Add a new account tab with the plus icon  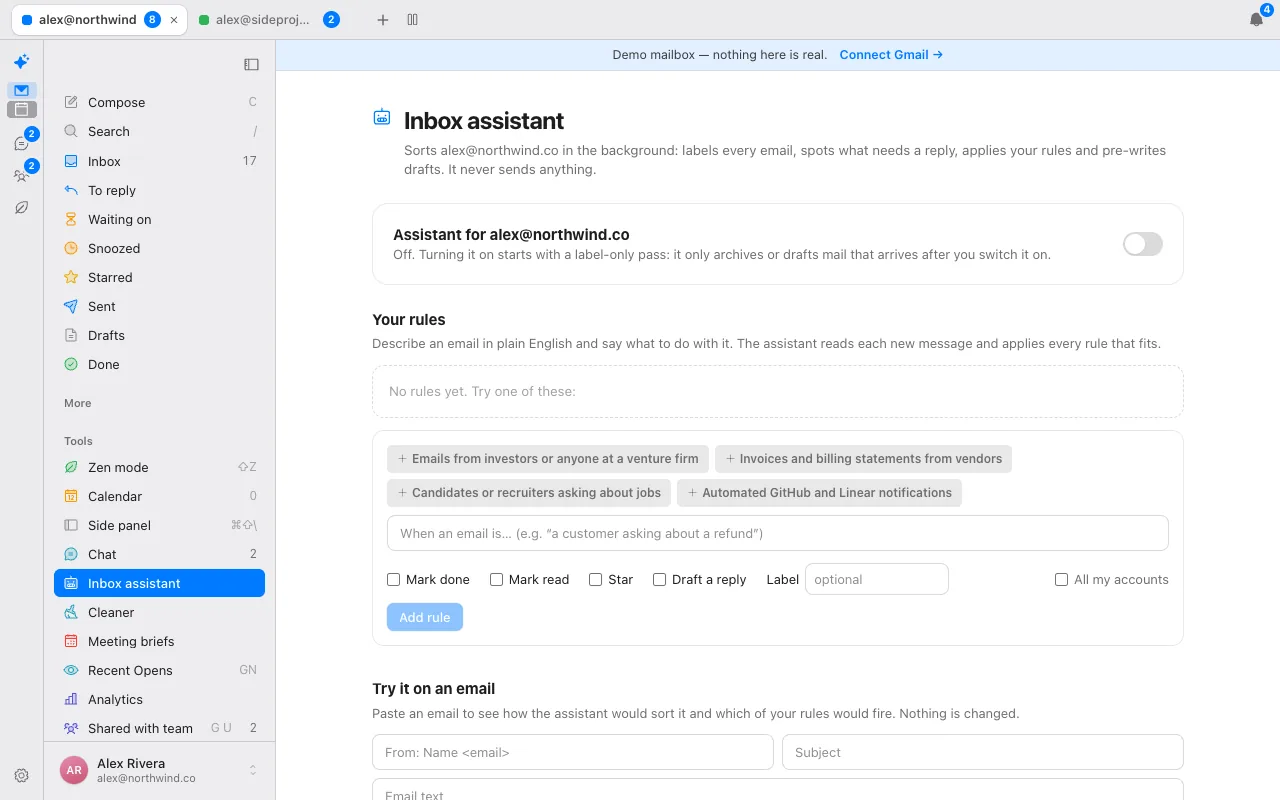[x=382, y=20]
